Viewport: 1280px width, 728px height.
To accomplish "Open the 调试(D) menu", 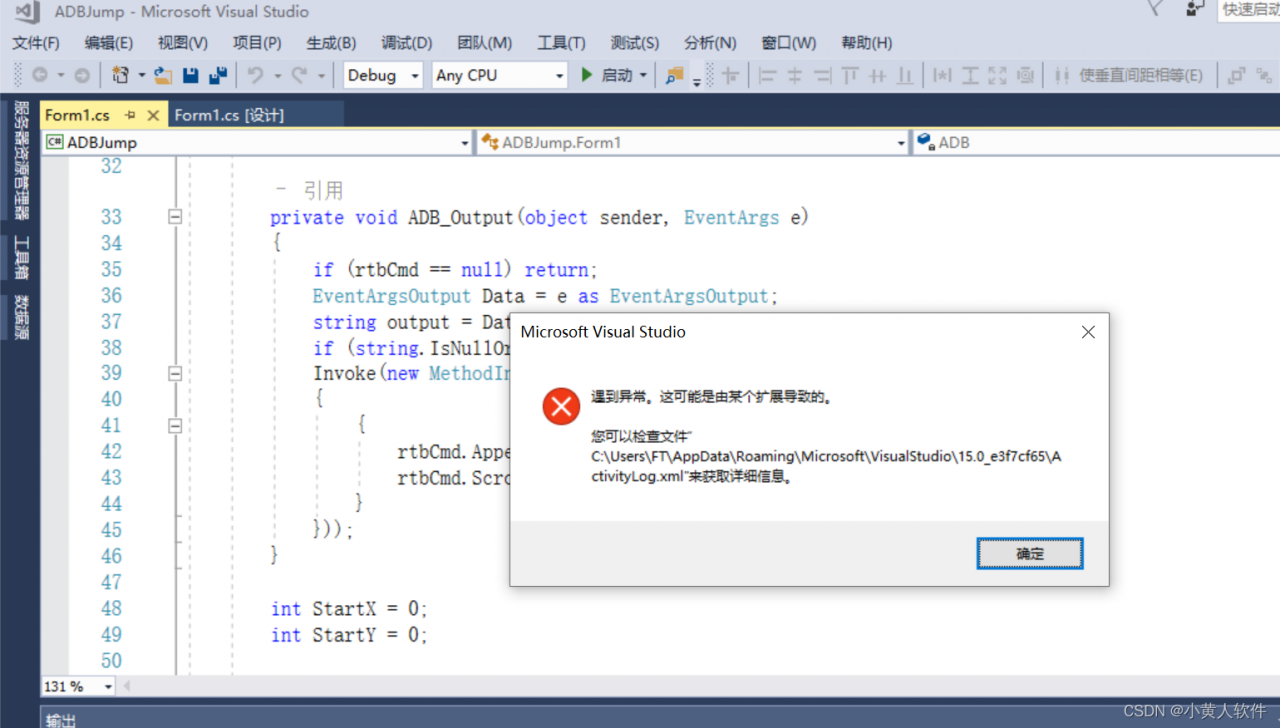I will click(x=406, y=43).
